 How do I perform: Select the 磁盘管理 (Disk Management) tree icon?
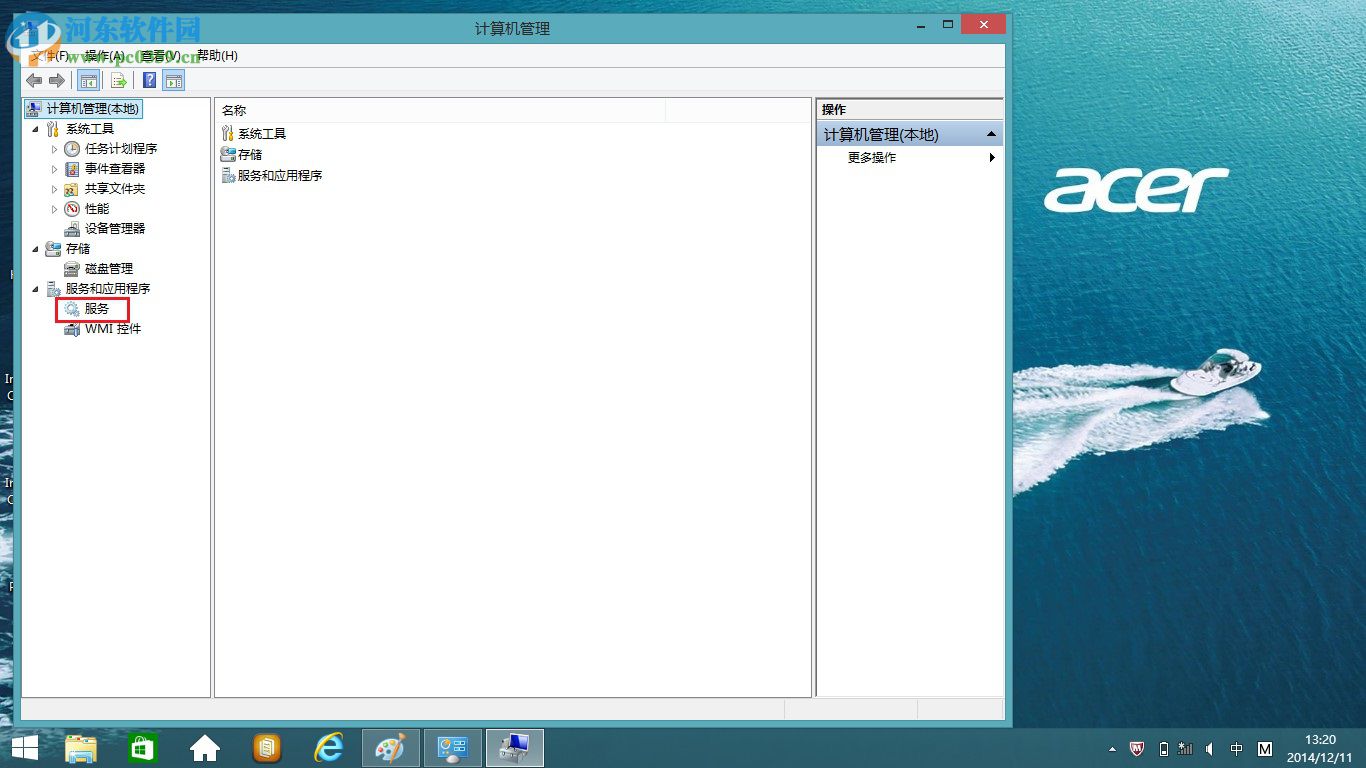point(70,268)
